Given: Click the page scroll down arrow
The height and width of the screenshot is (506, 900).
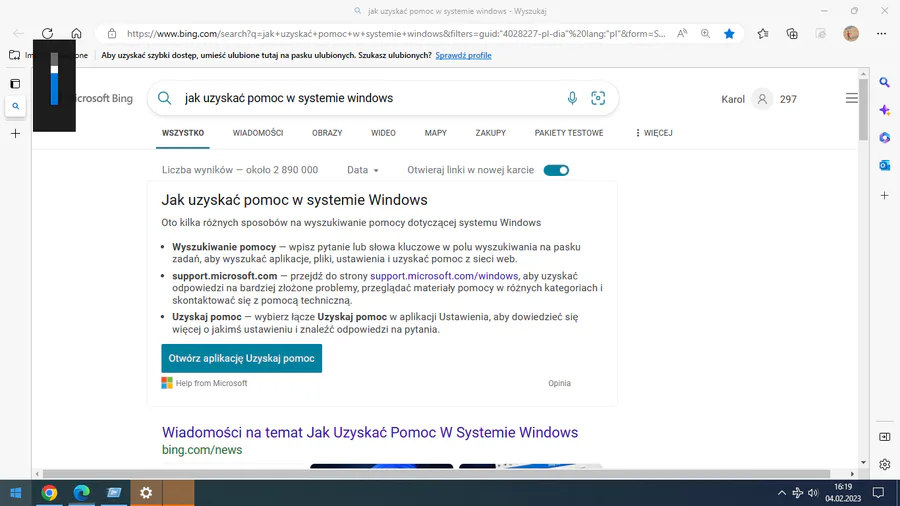Looking at the screenshot, I should (x=863, y=462).
